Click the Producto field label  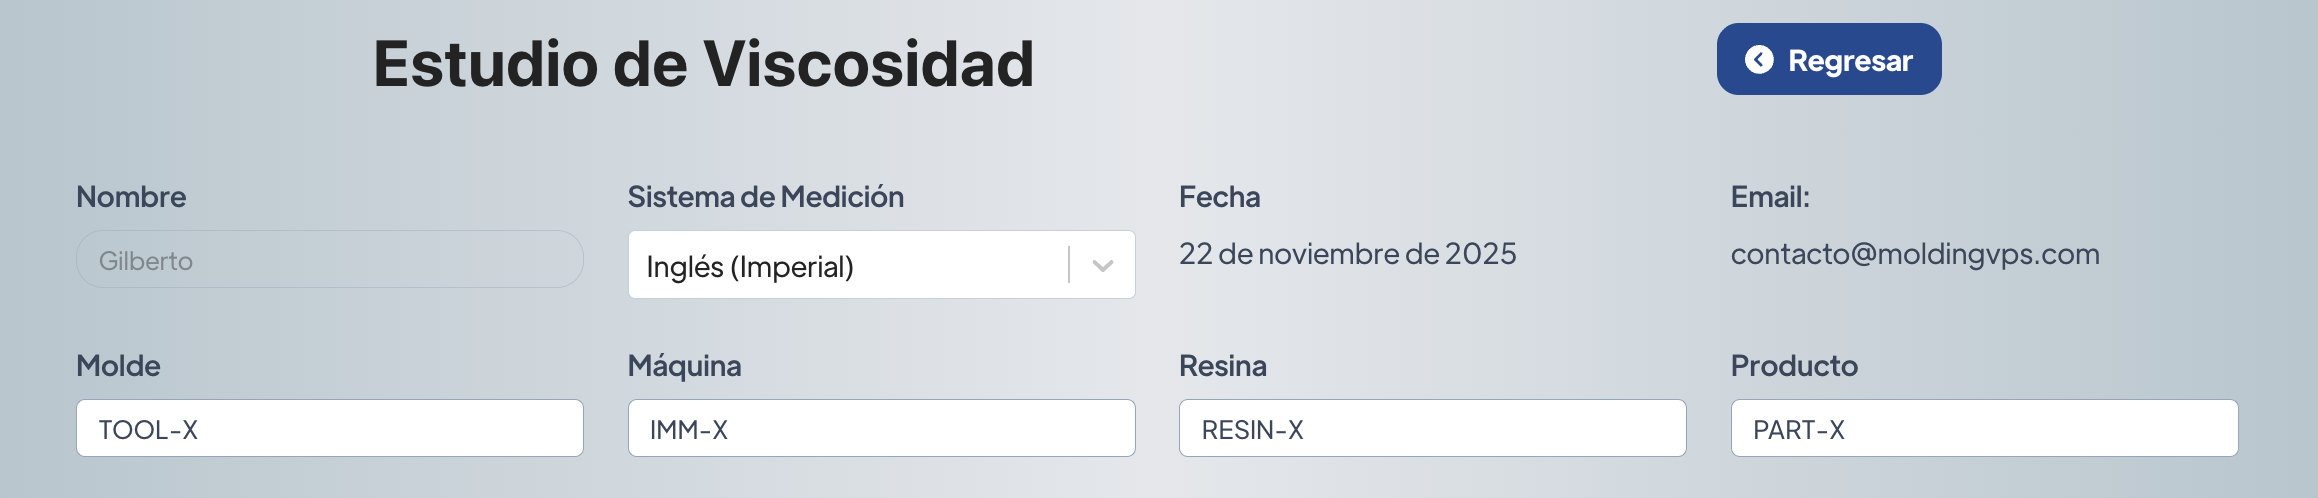click(1794, 366)
